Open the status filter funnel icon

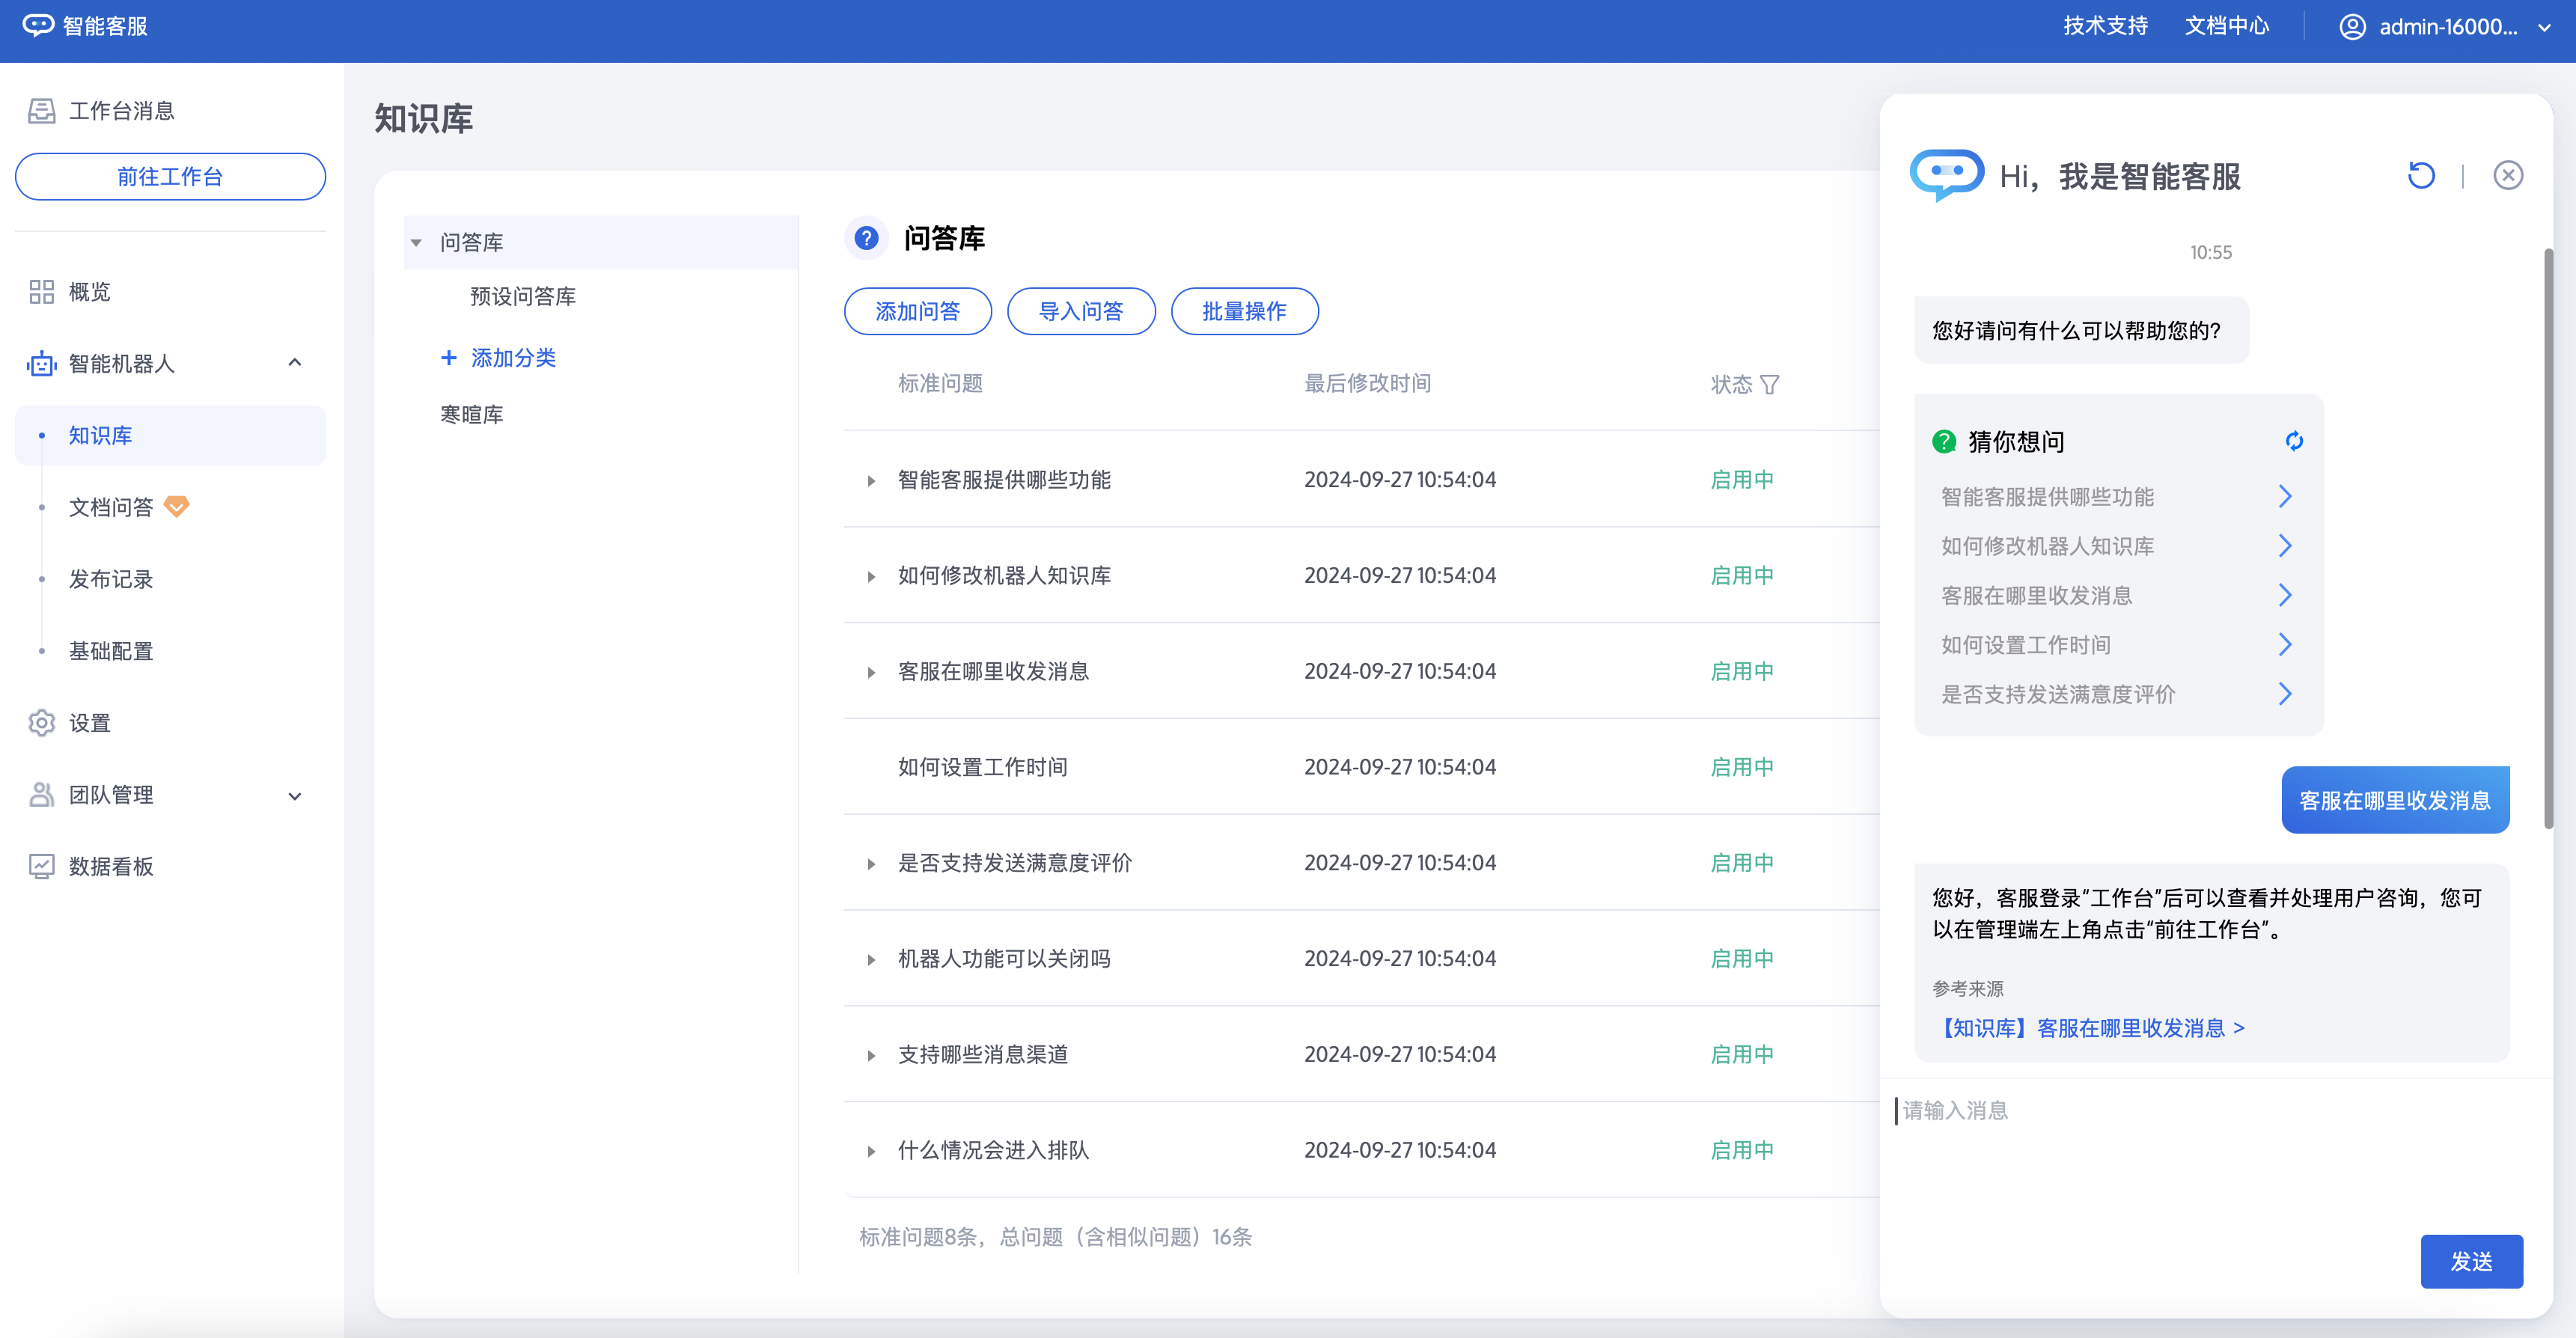(x=1769, y=384)
